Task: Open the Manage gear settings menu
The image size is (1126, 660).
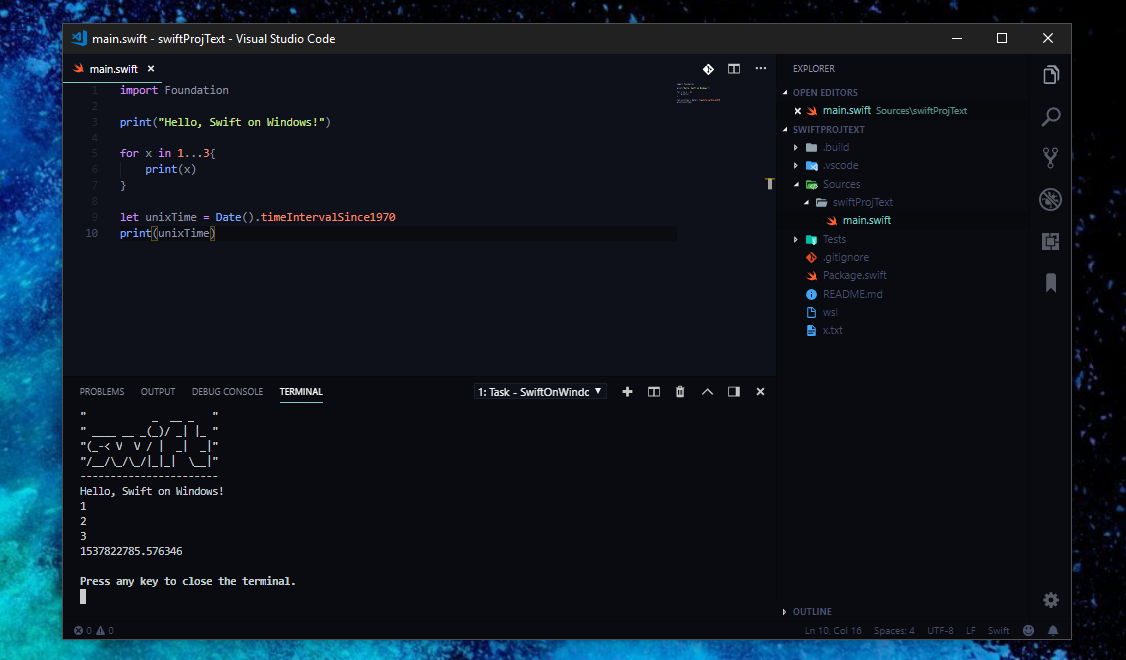Action: click(1051, 600)
